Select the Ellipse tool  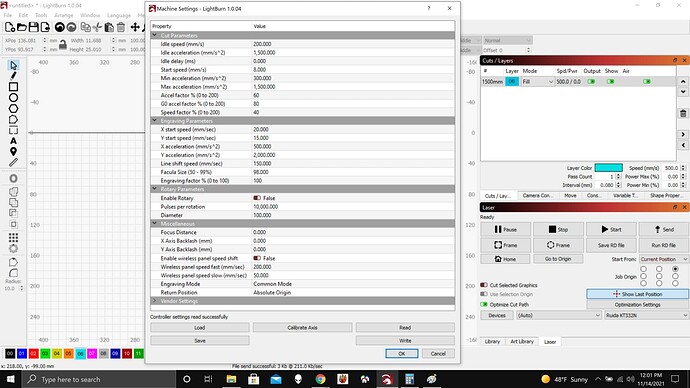point(14,98)
